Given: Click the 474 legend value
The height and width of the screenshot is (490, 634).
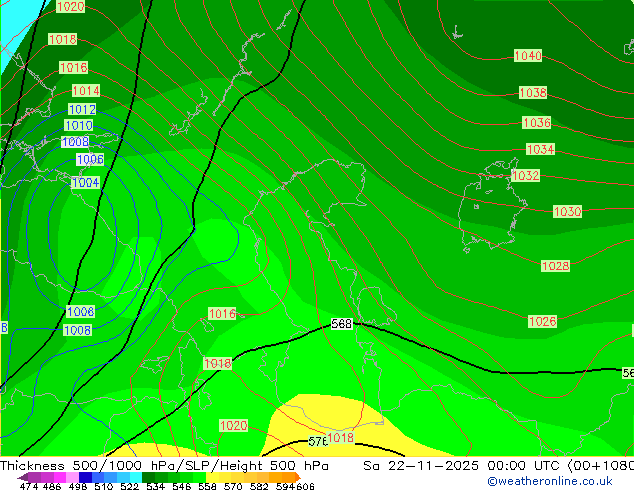Looking at the screenshot, I should coord(29,486).
